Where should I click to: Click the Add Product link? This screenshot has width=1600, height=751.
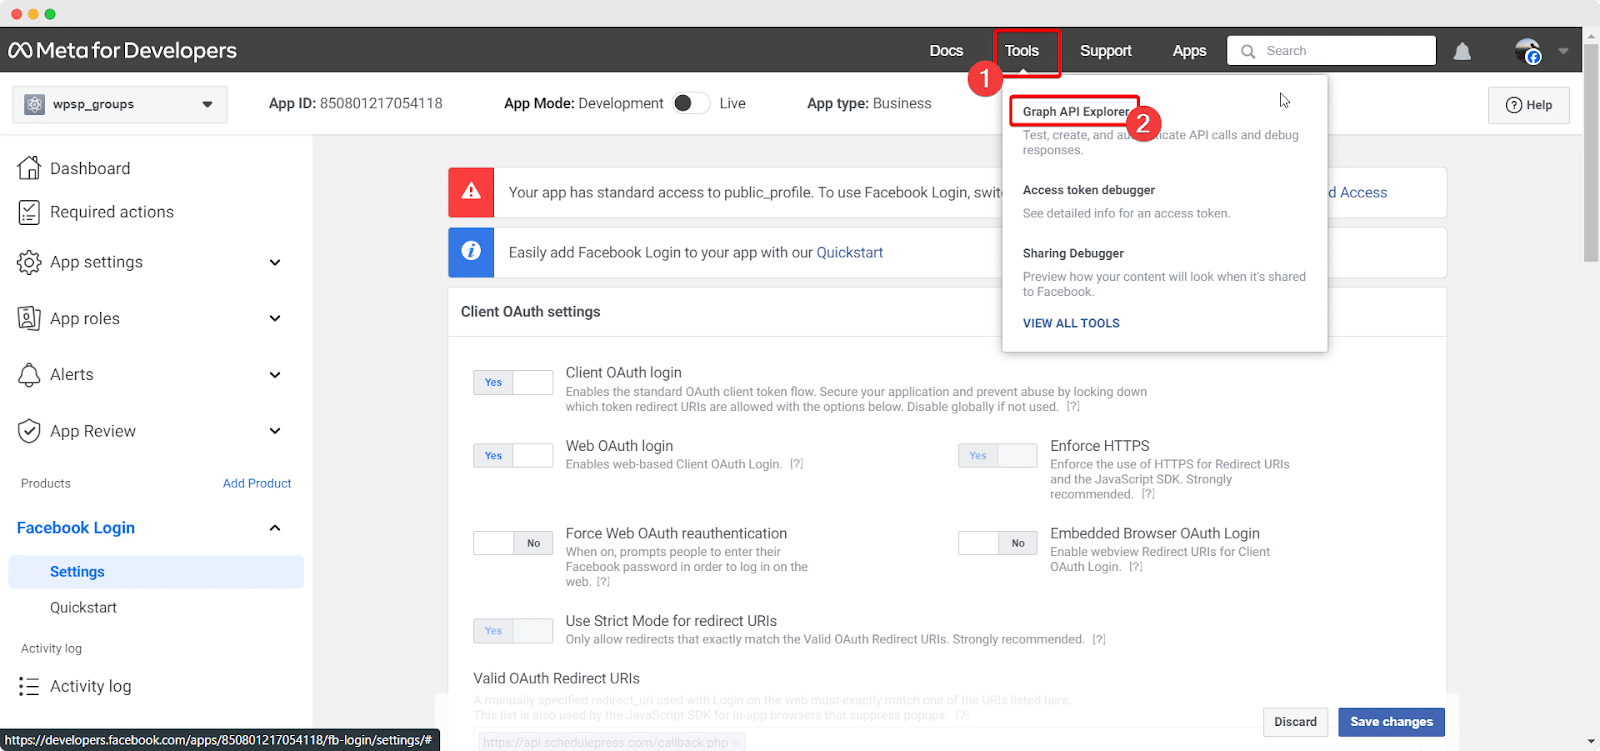pos(257,483)
